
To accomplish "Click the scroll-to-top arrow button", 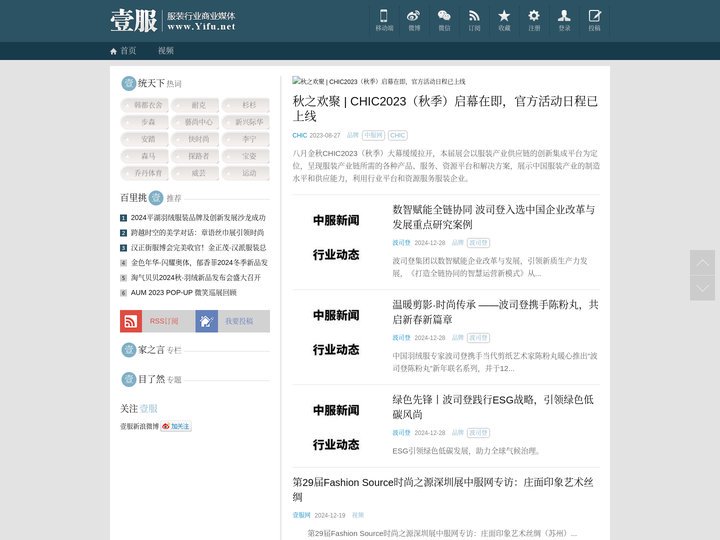I will 702,263.
